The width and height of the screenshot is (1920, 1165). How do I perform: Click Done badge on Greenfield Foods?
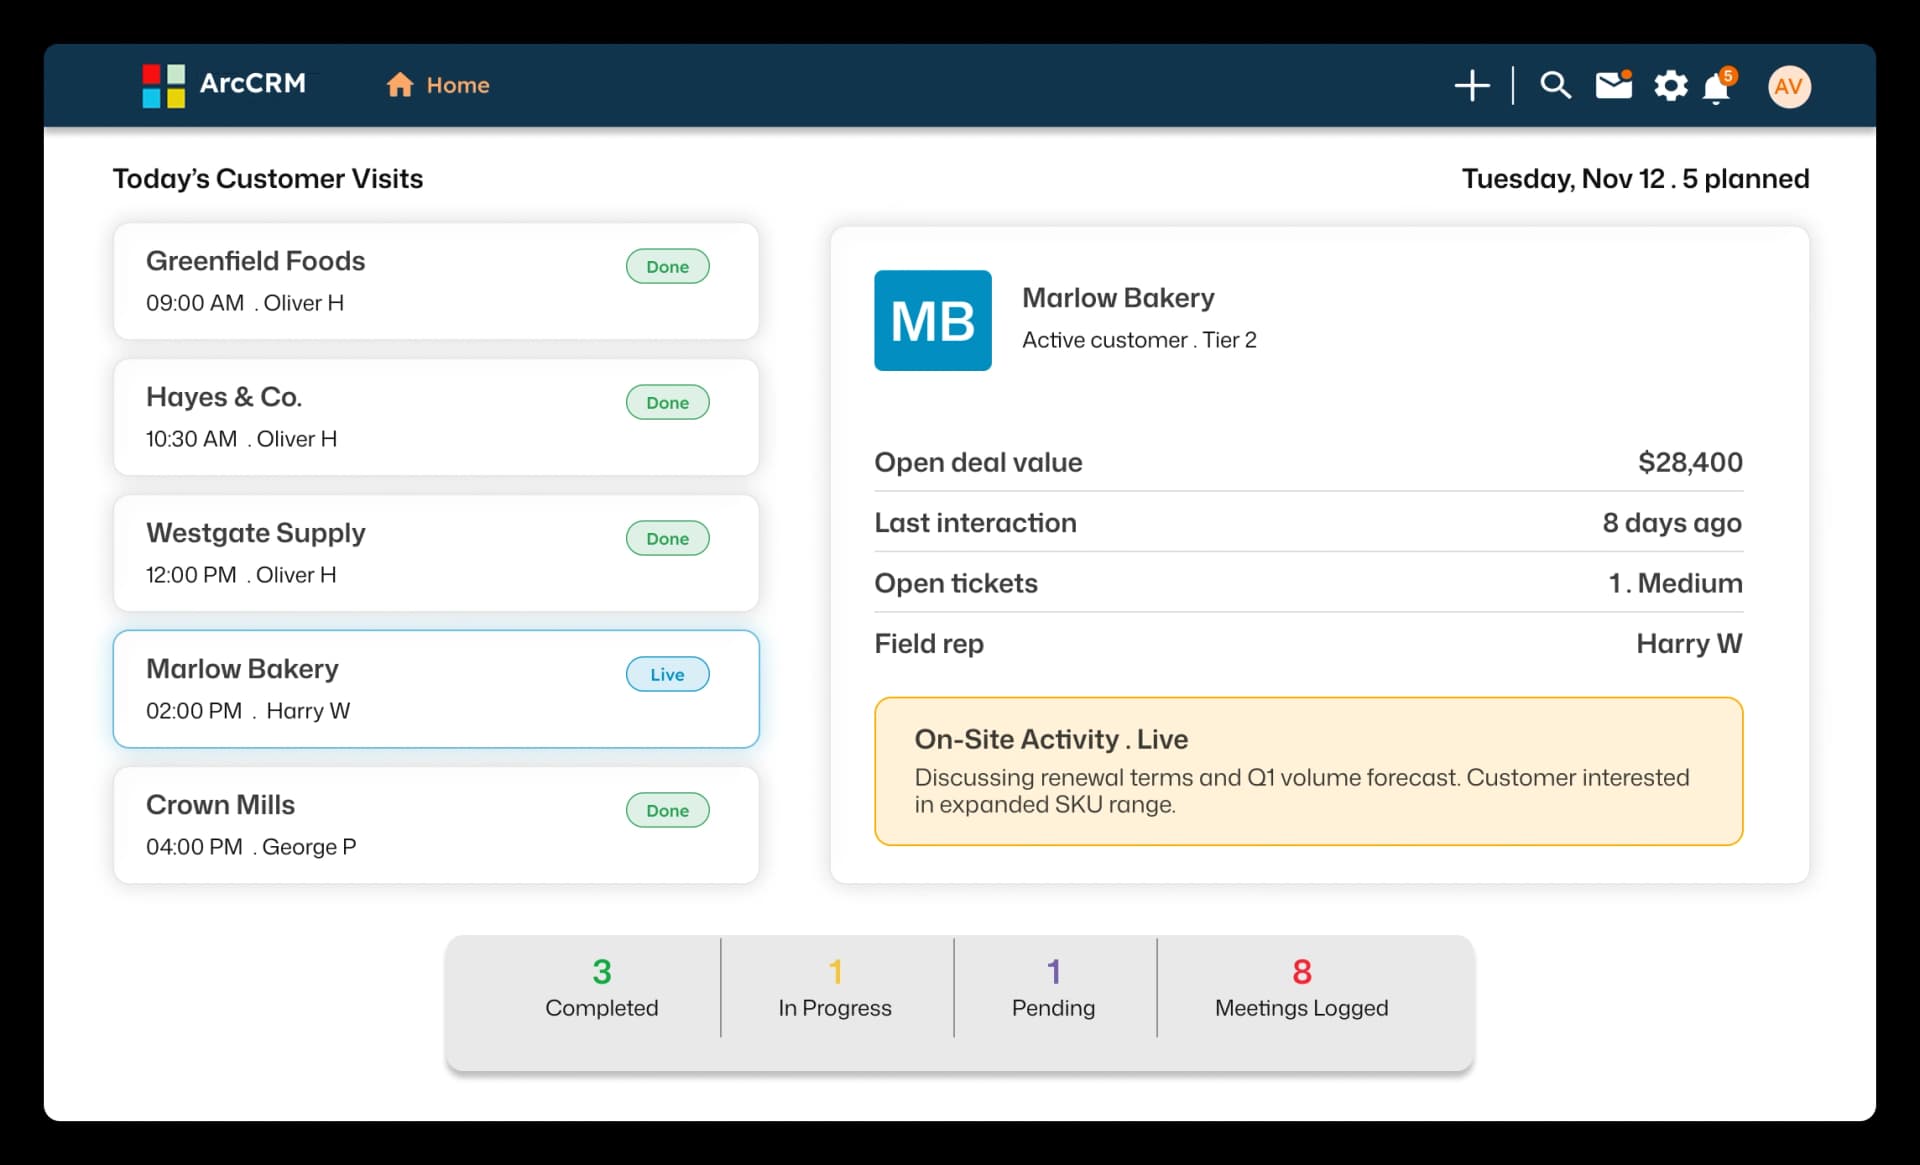click(668, 266)
